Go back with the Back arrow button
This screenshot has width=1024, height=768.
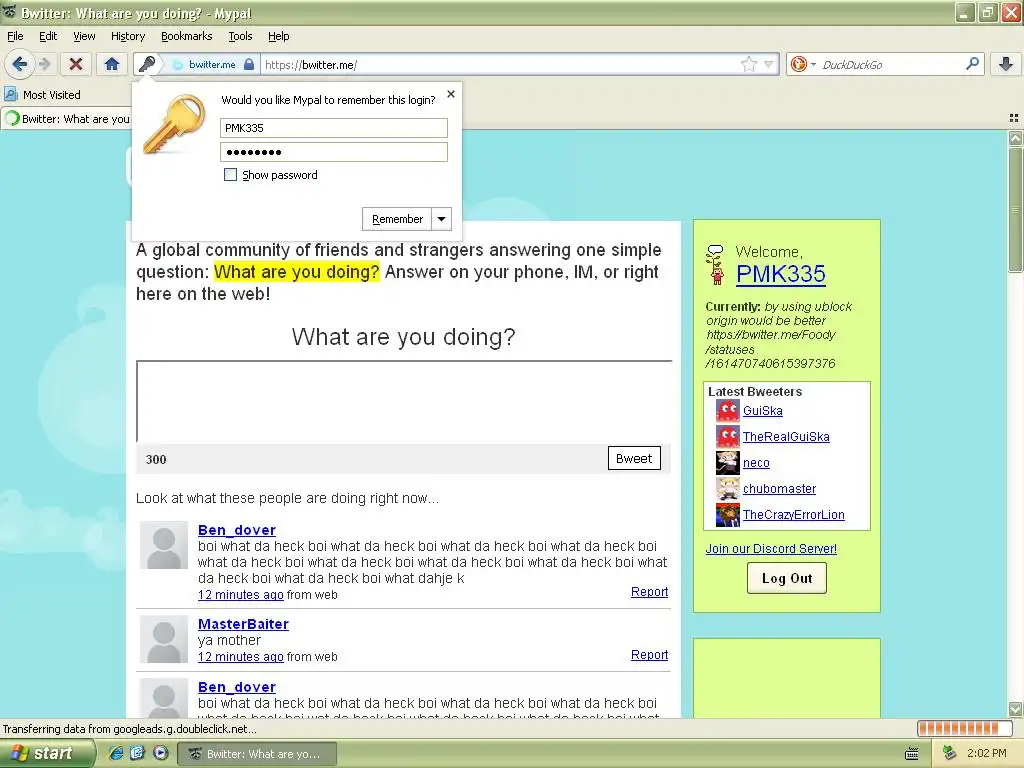coord(19,64)
